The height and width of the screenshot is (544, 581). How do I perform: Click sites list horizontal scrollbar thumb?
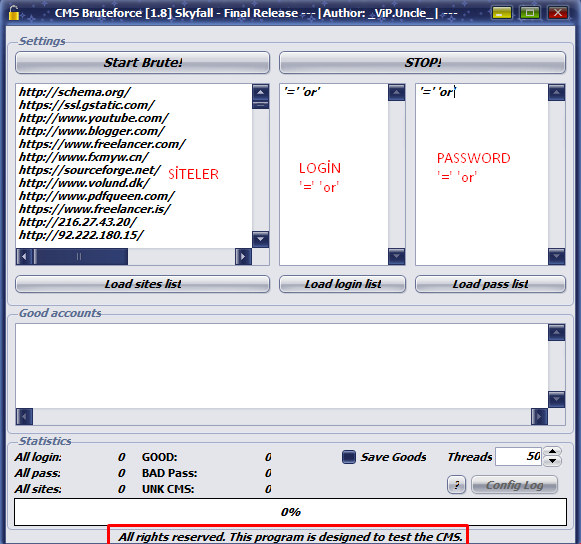pyautogui.click(x=80, y=256)
